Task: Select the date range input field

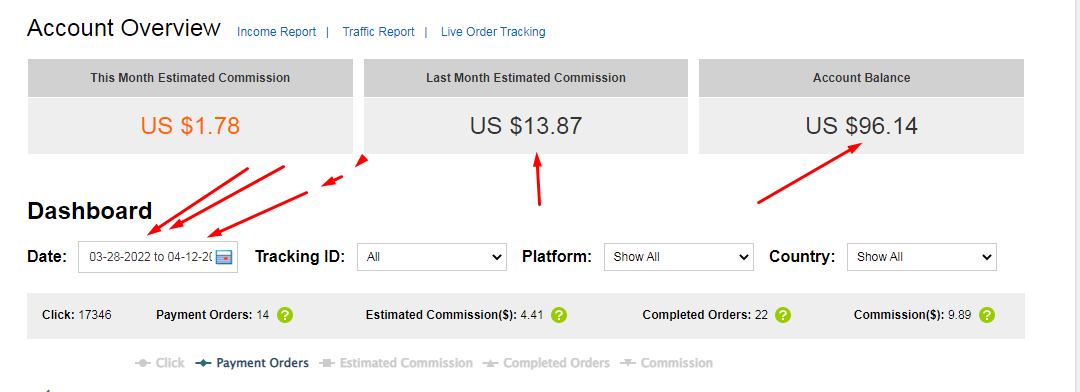Action: pyautogui.click(x=158, y=257)
